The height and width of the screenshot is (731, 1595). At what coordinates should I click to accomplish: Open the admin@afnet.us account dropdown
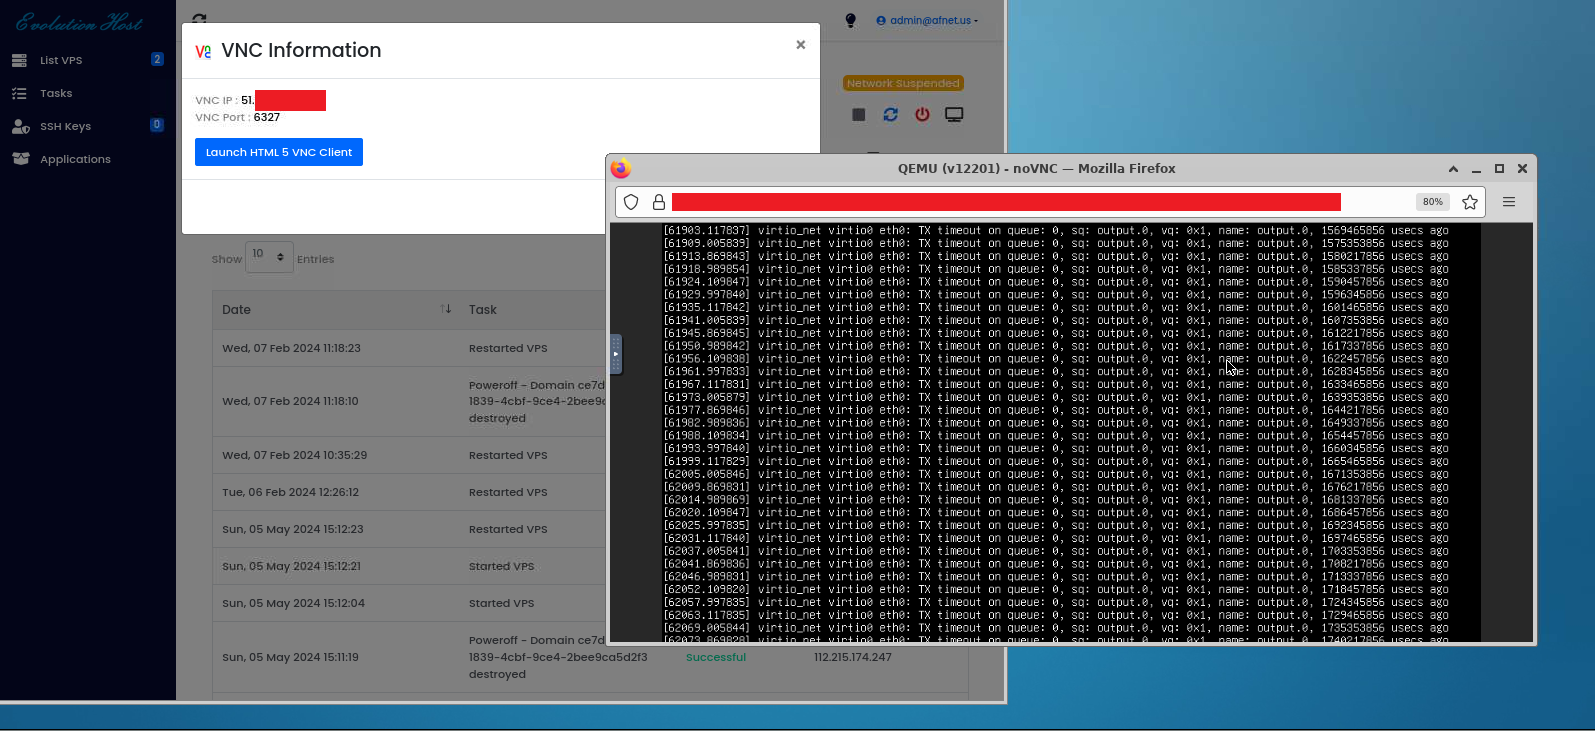927,20
